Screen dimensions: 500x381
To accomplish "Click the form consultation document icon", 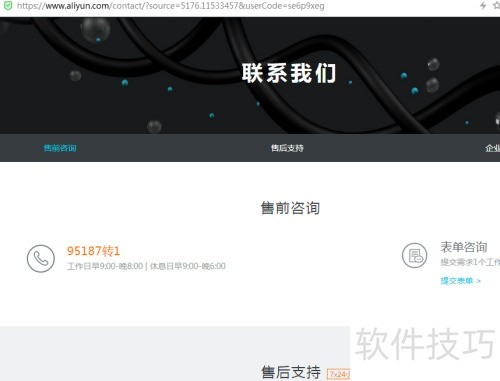I will pyautogui.click(x=414, y=255).
